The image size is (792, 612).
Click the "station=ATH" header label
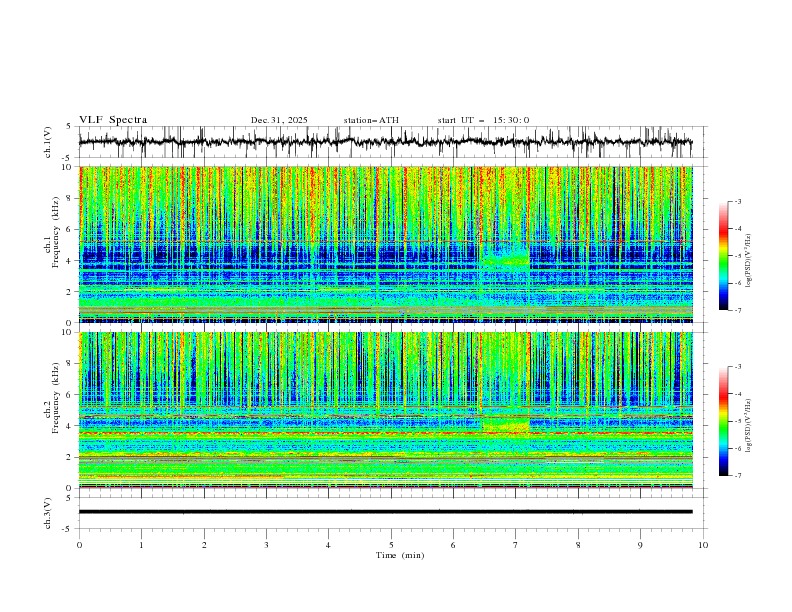point(371,120)
